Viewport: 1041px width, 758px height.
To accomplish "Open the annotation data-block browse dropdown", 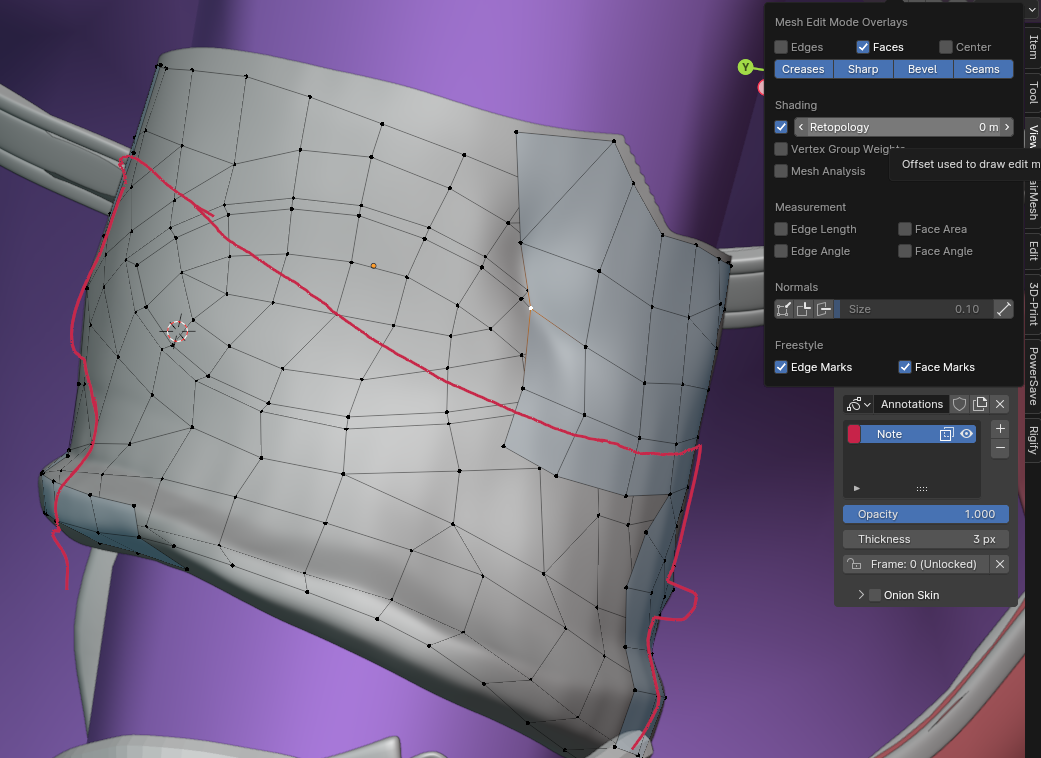I will coord(857,404).
